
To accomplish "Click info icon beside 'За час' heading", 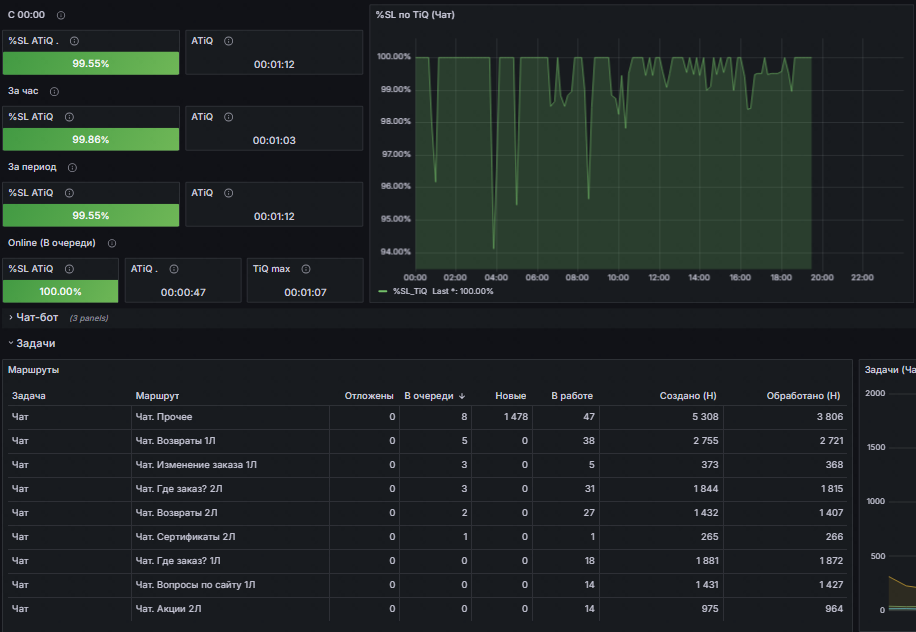I will pyautogui.click(x=54, y=92).
